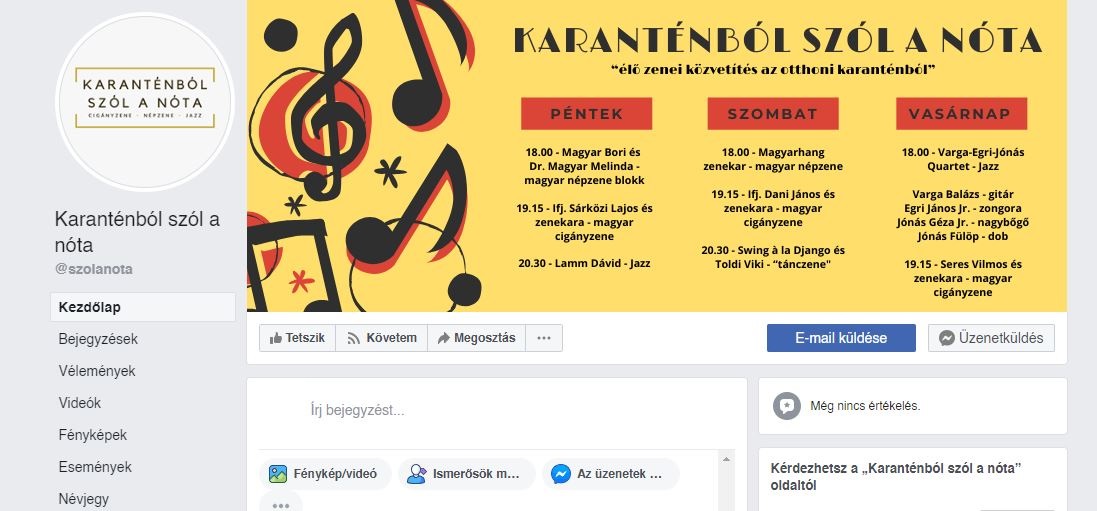Go to Vélemények page section
Image resolution: width=1097 pixels, height=511 pixels.
97,371
